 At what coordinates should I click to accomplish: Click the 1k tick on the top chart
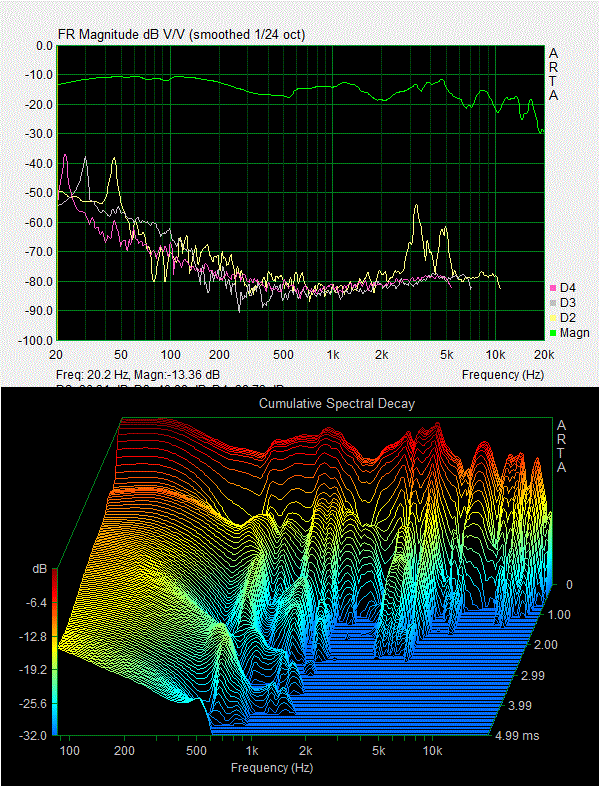pyautogui.click(x=333, y=355)
